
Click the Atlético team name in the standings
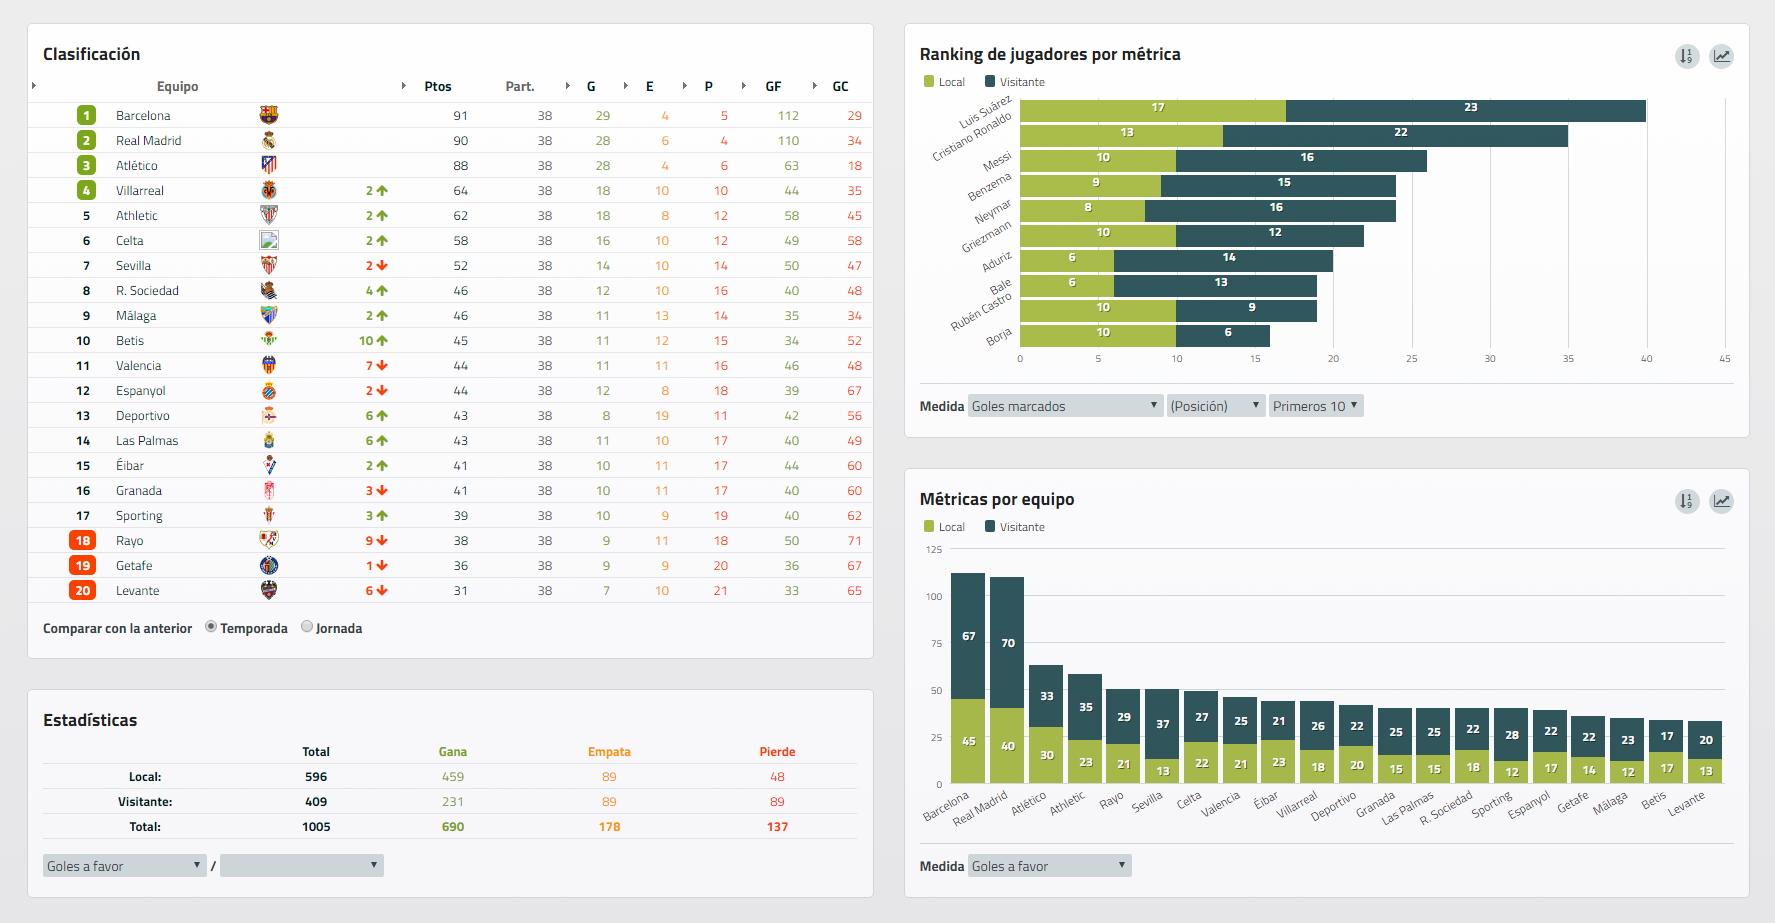click(137, 166)
